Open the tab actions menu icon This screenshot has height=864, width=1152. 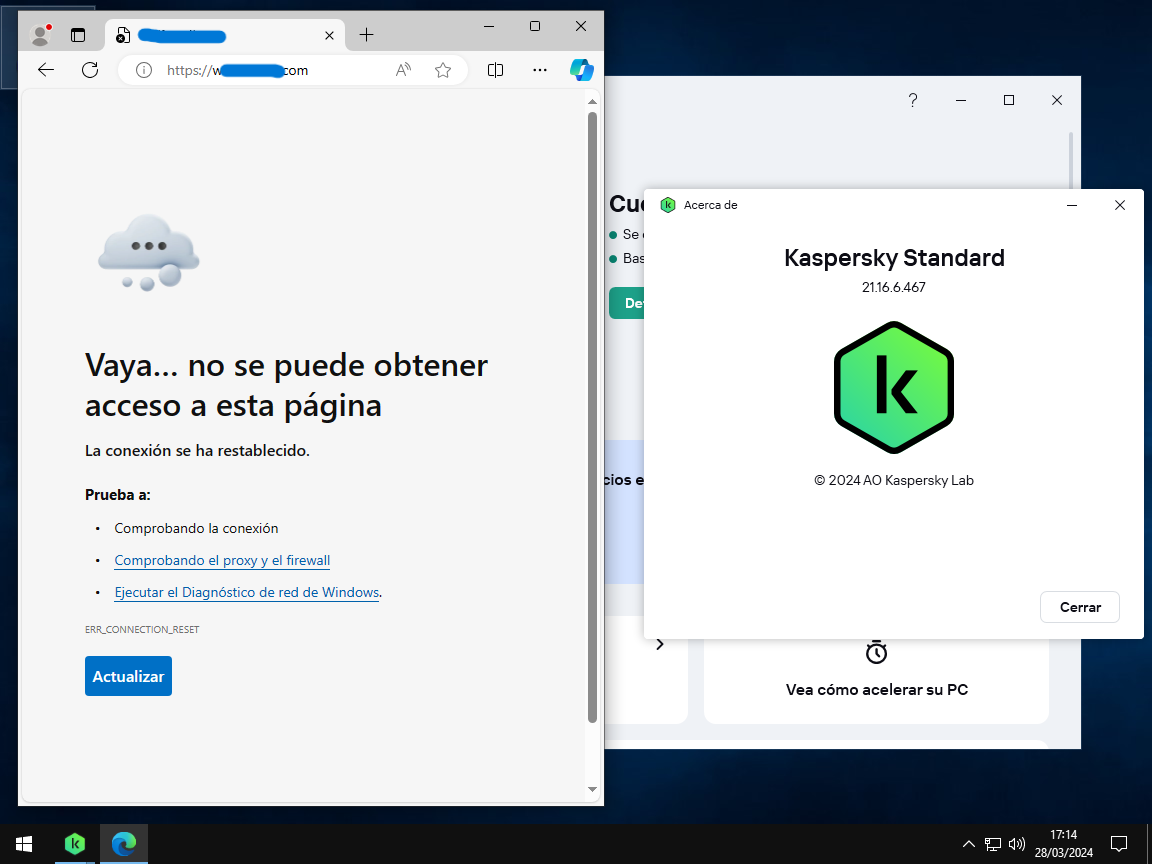(78, 35)
